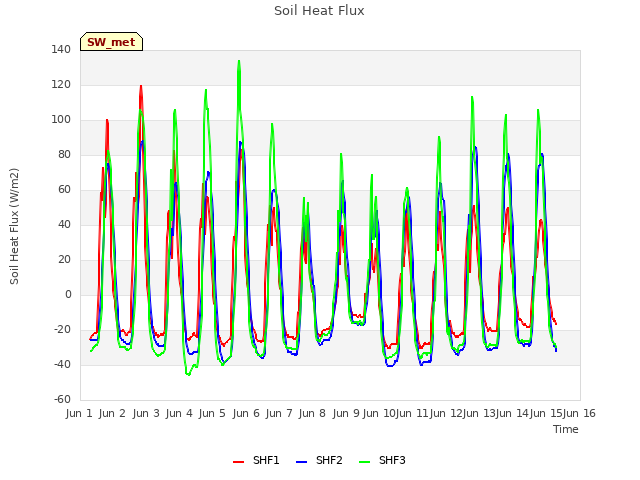Click the green SHF3 minimum below -40 near Jun 4
Image resolution: width=640 pixels, height=480 pixels.
[x=188, y=374]
